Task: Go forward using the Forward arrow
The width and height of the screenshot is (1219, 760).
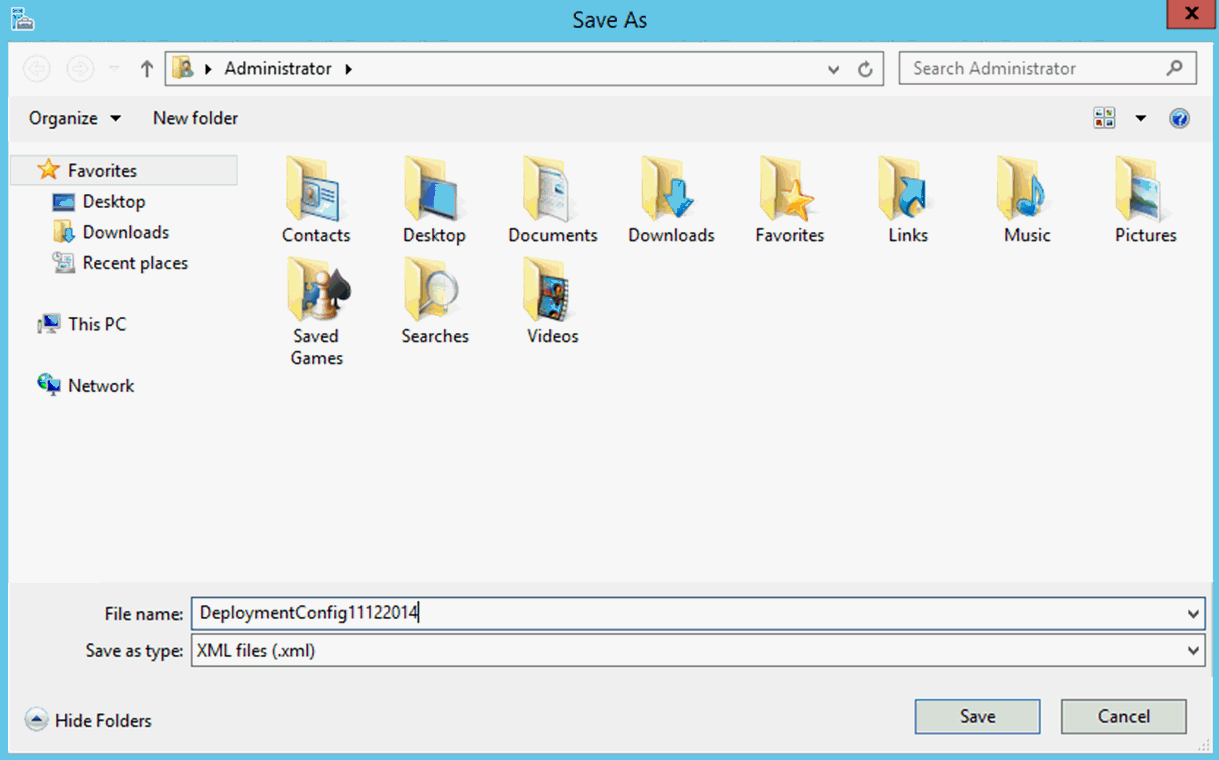Action: point(80,68)
